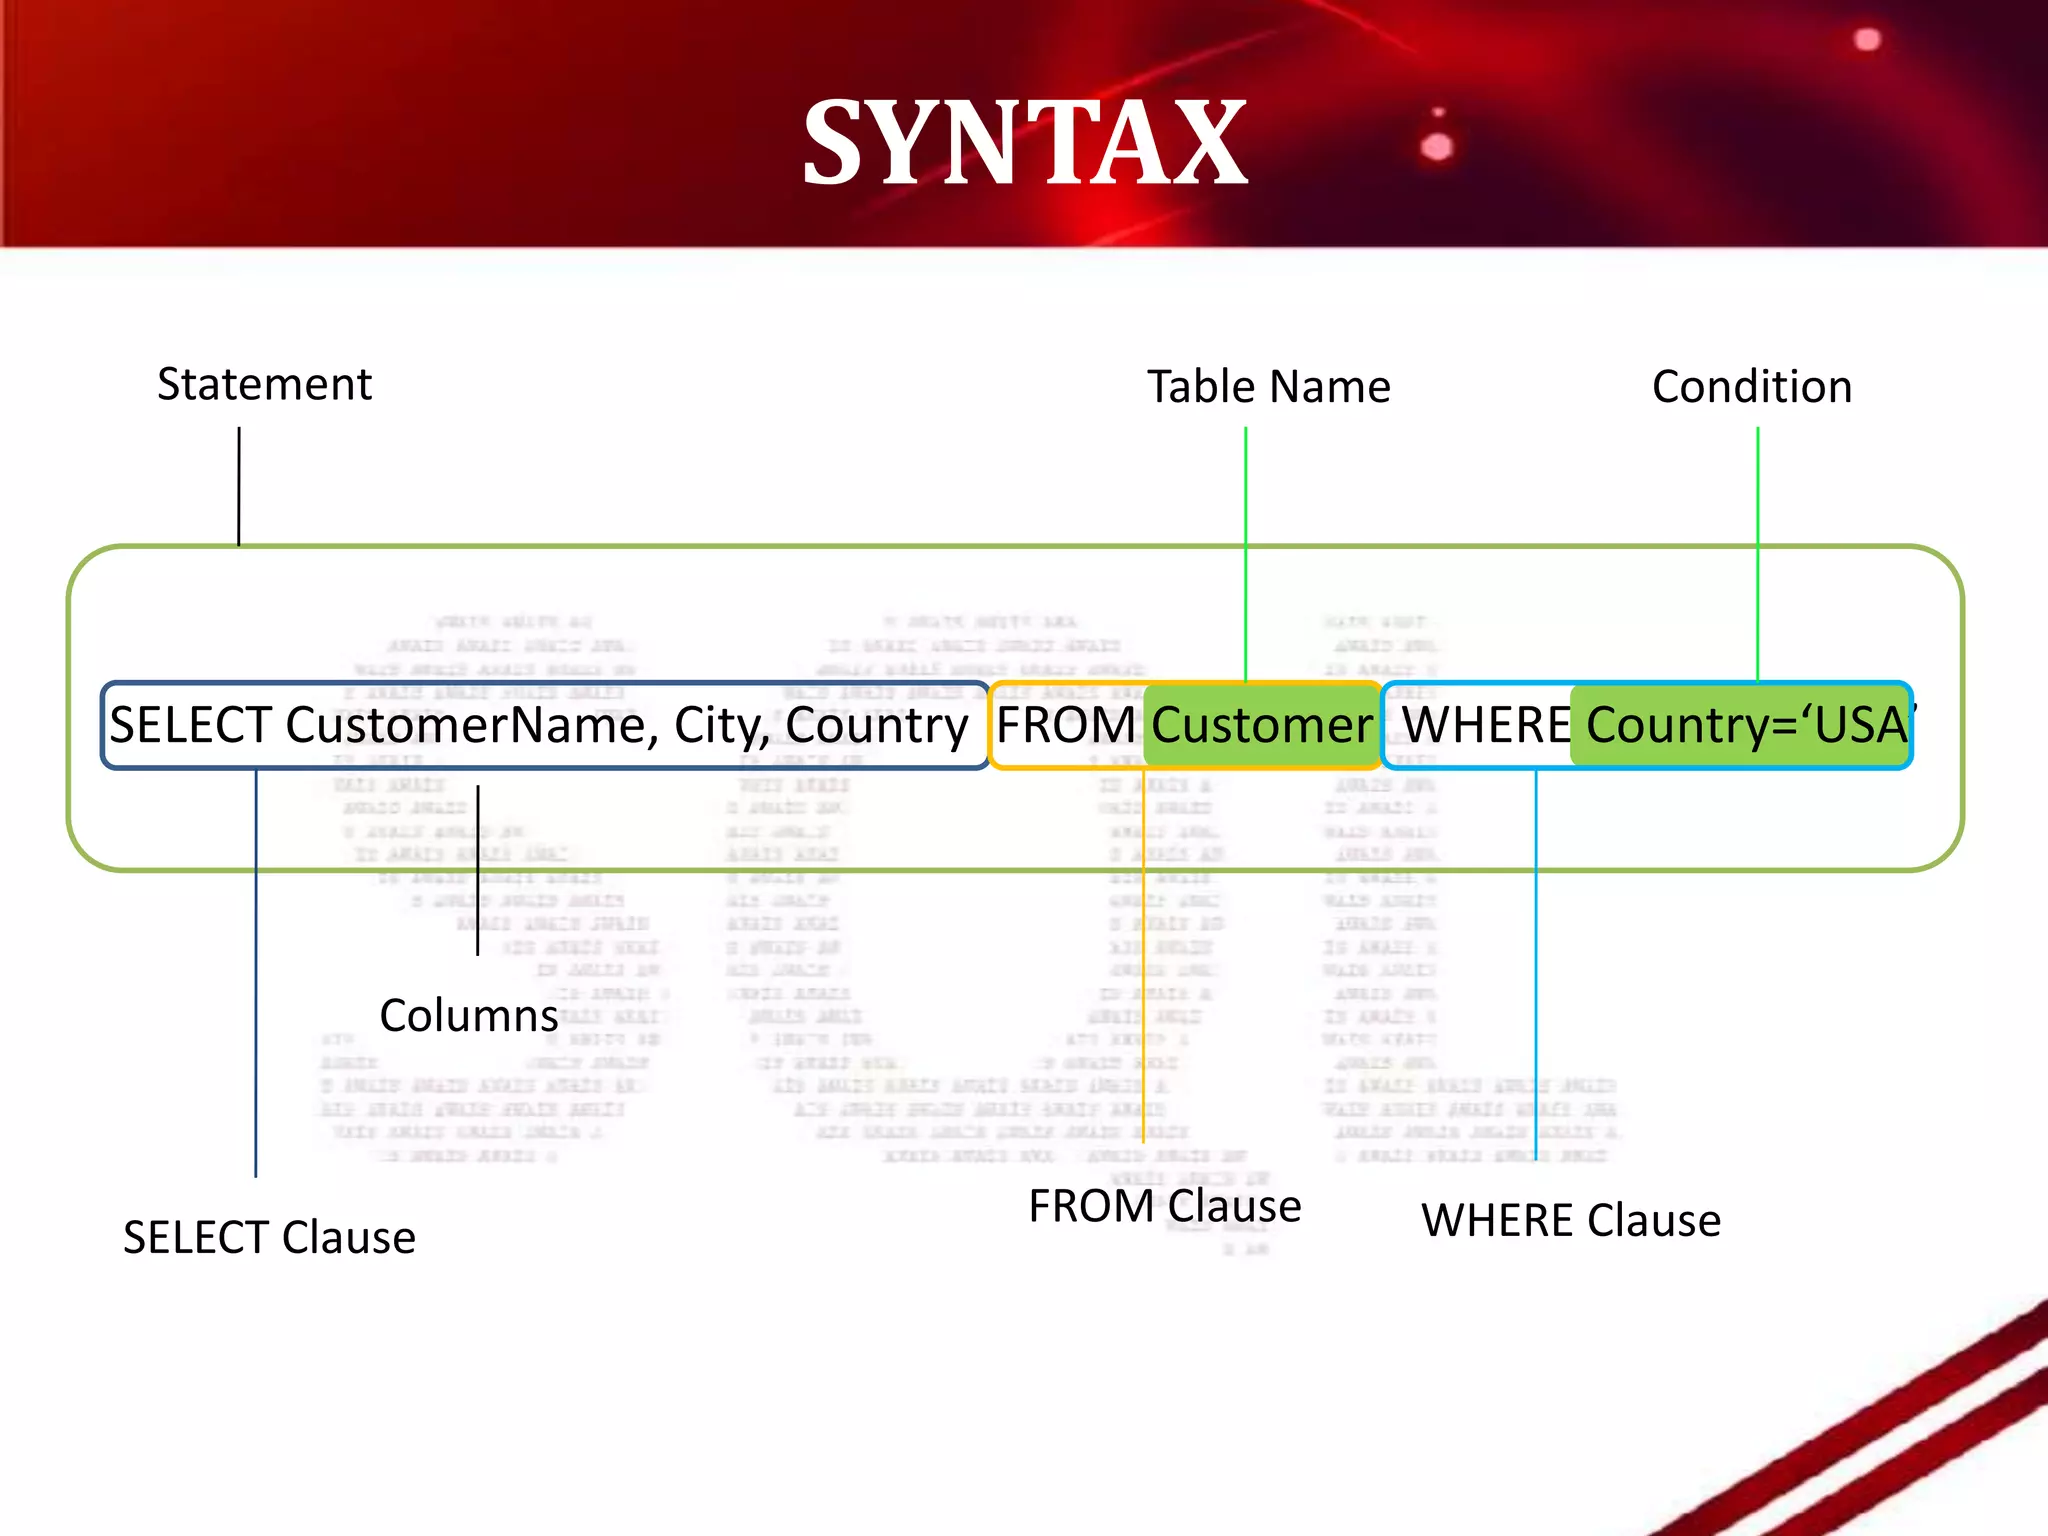Image resolution: width=2048 pixels, height=1536 pixels.
Task: Click the SYNTAX slide title
Action: (1024, 143)
